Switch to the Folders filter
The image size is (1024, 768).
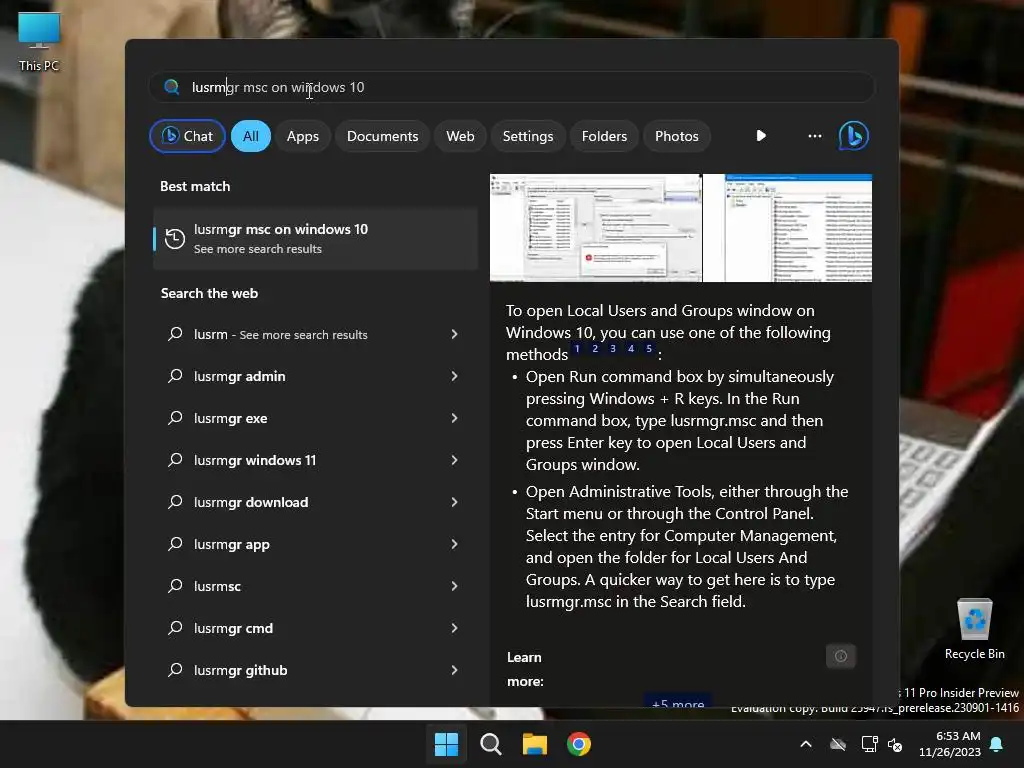[604, 136]
